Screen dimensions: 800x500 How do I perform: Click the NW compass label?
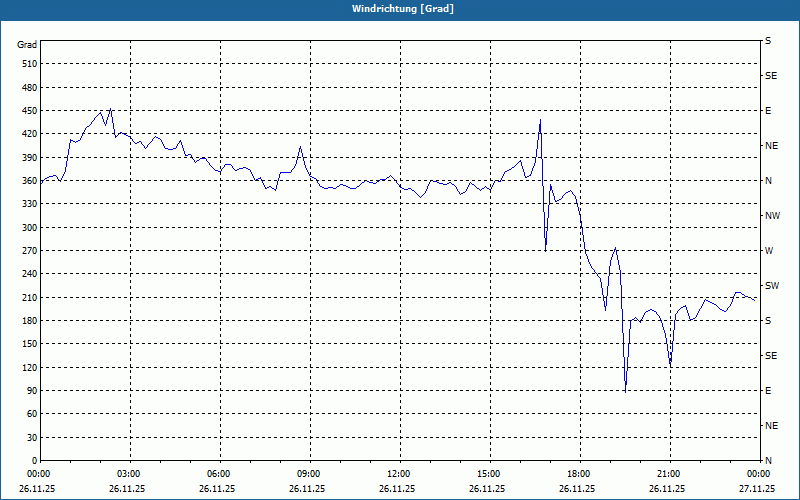click(x=772, y=216)
